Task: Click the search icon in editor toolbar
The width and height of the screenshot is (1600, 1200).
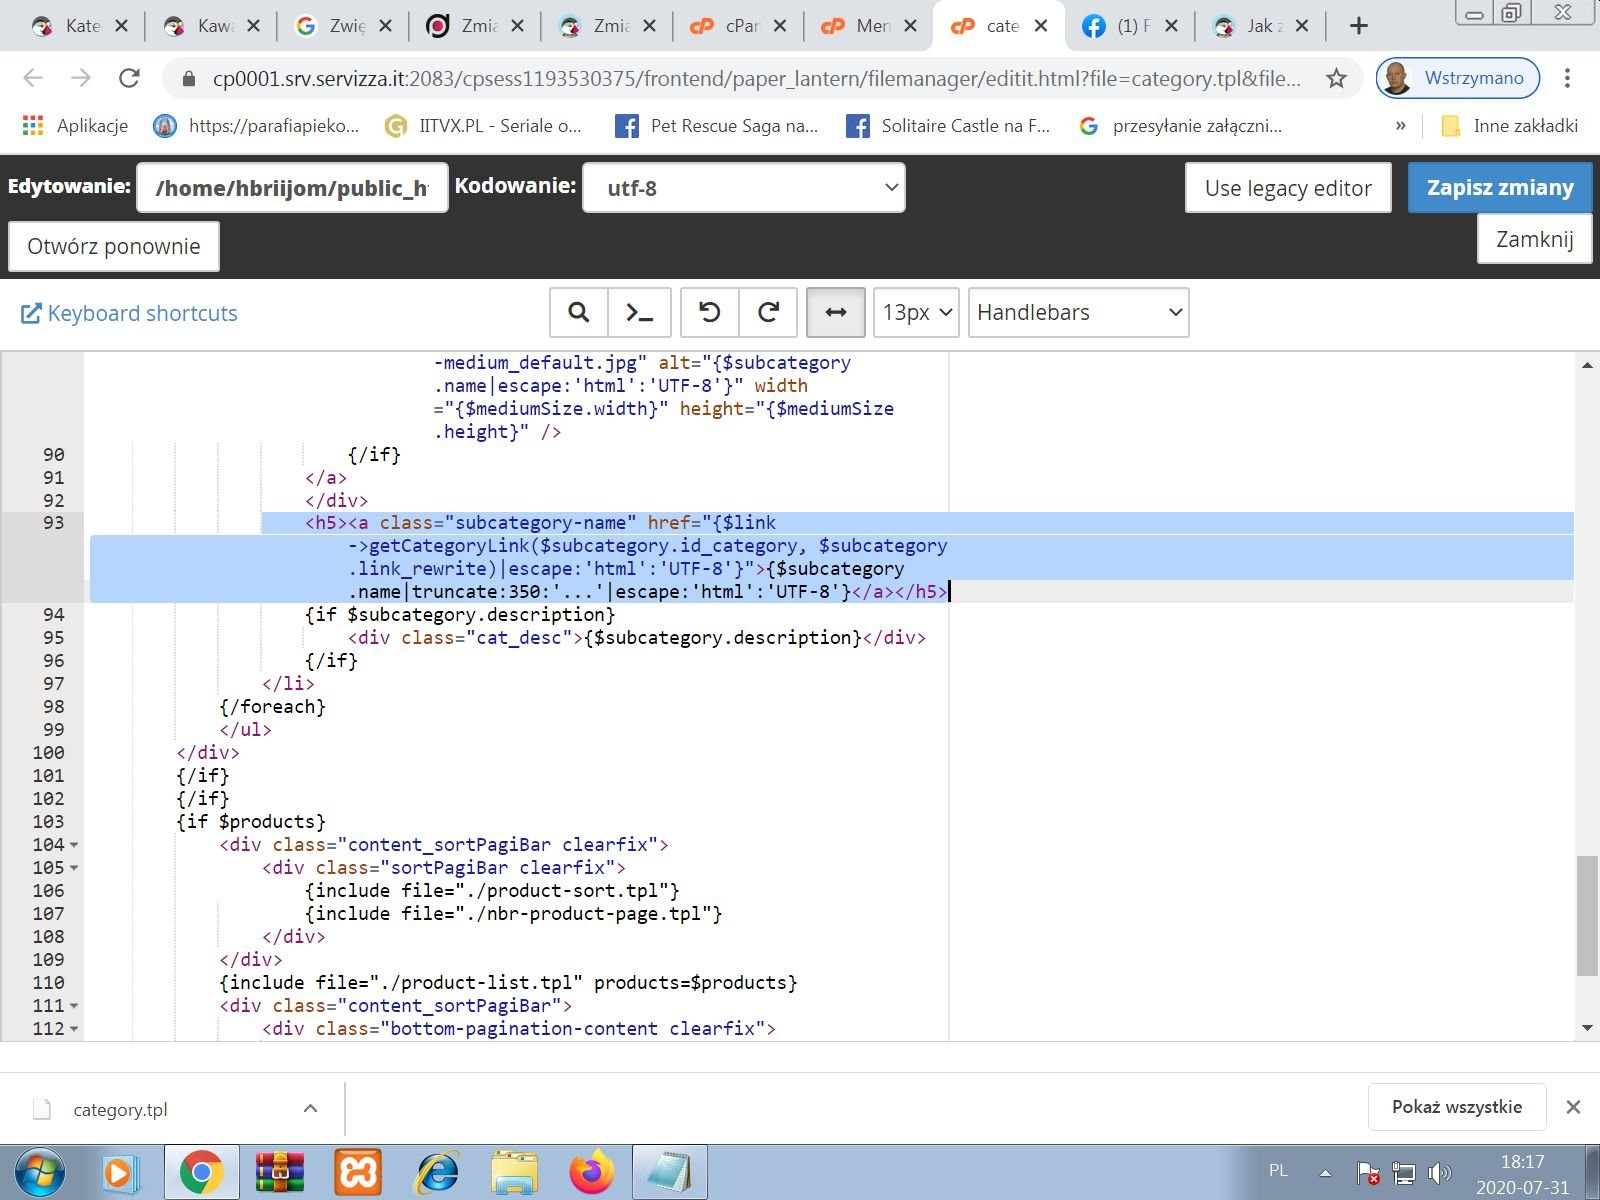Action: click(578, 313)
